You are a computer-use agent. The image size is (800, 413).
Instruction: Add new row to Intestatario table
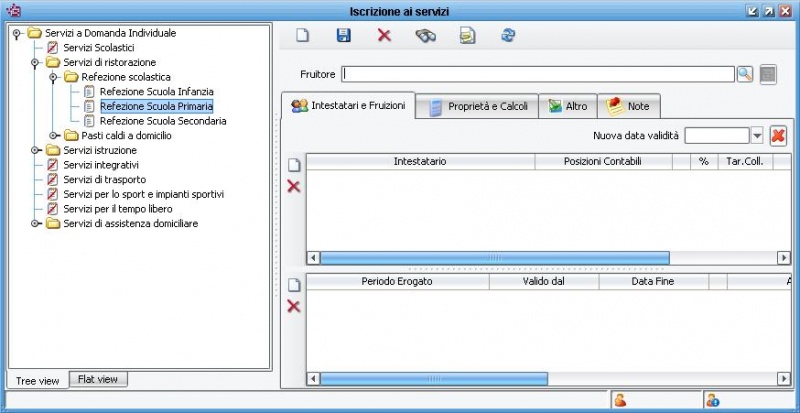294,165
